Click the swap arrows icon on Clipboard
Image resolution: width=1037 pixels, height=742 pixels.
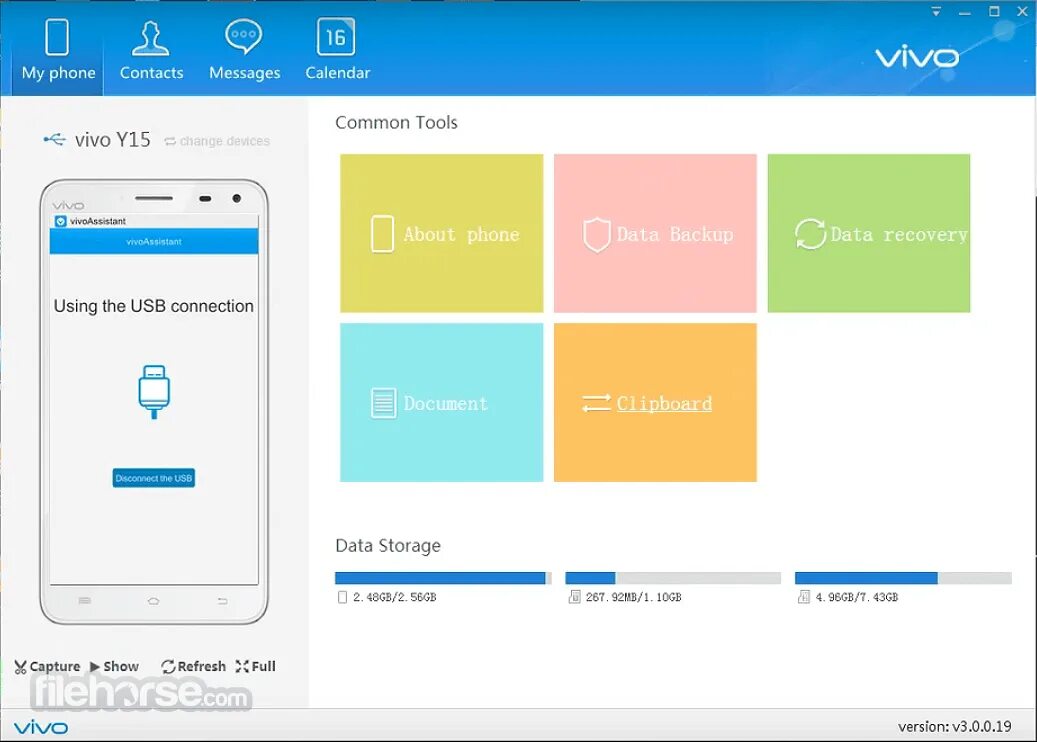click(x=596, y=403)
